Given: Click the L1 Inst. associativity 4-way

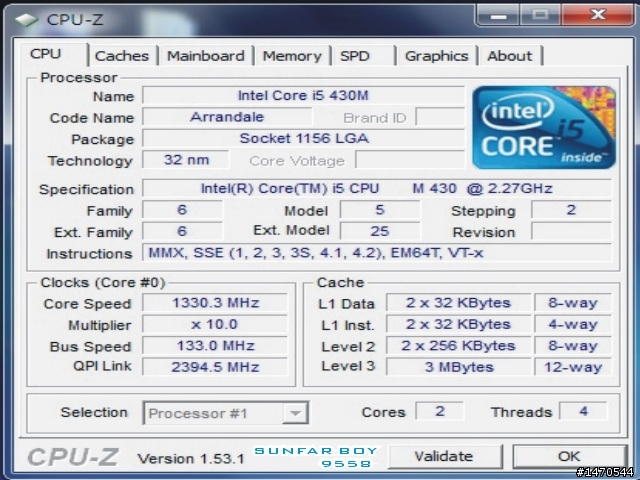Looking at the screenshot, I should click(x=573, y=324).
